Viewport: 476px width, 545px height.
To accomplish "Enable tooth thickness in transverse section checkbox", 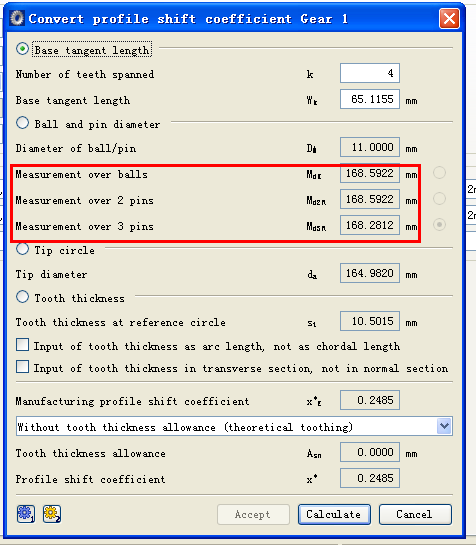I will coord(23,367).
